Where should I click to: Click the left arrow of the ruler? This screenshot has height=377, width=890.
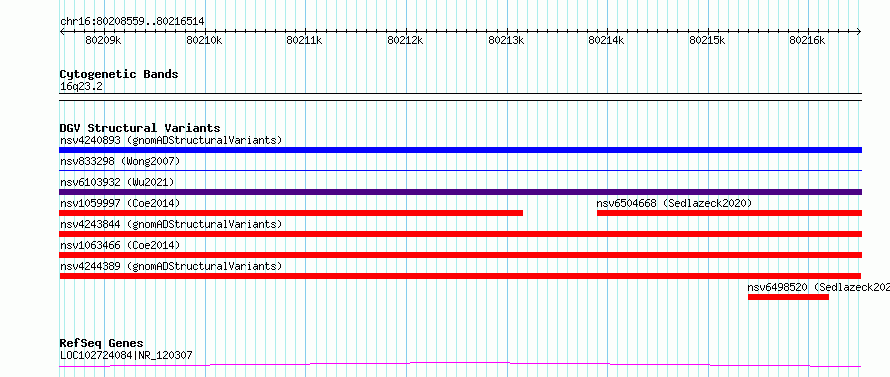point(62,31)
